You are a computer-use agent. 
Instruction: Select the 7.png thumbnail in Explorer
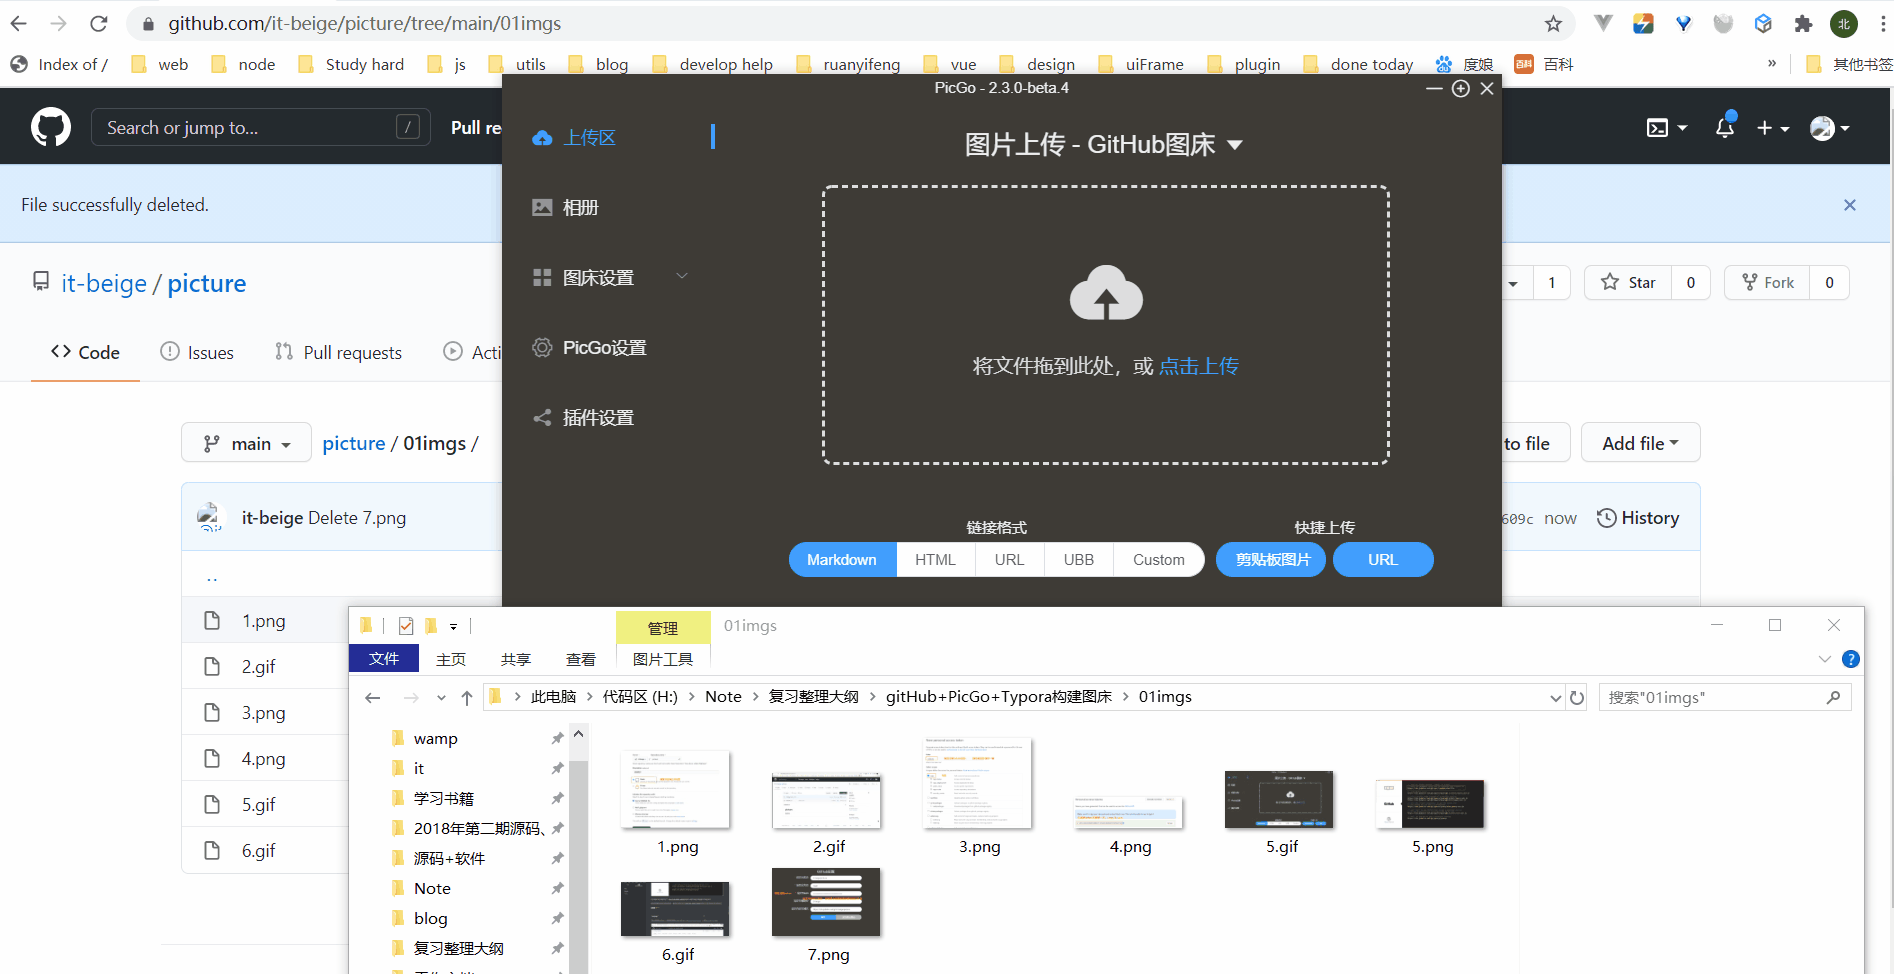tap(827, 914)
